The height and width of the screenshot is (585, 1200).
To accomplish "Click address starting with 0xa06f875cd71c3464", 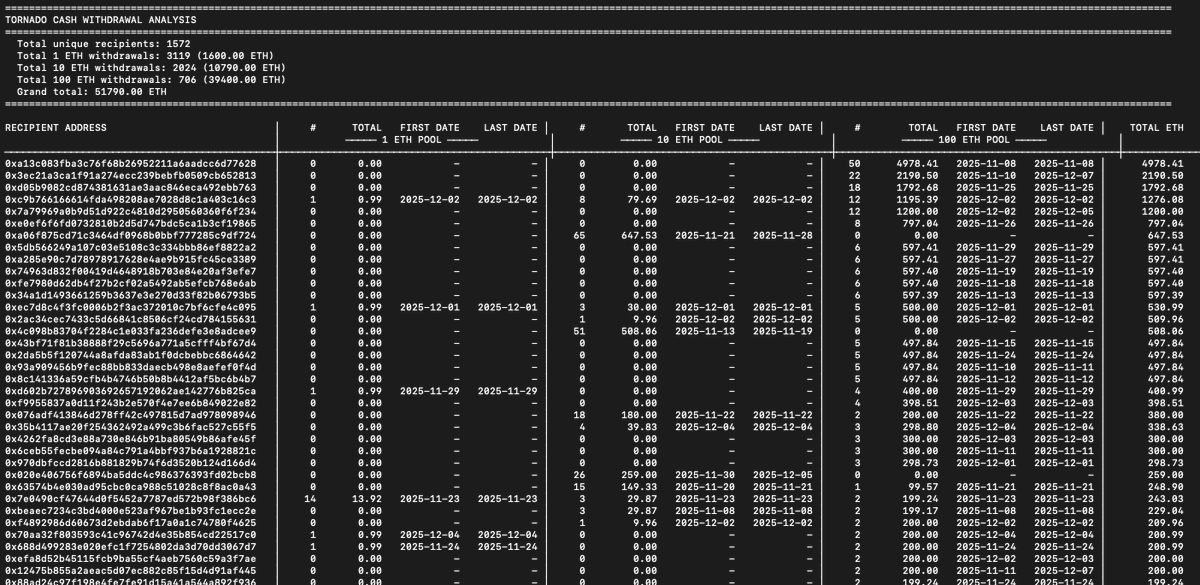I will click(131, 236).
